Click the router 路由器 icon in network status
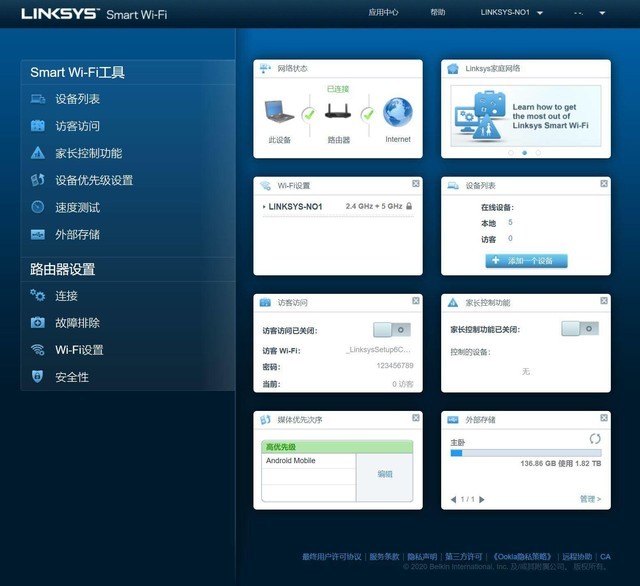This screenshot has height=586, width=640. 338,111
